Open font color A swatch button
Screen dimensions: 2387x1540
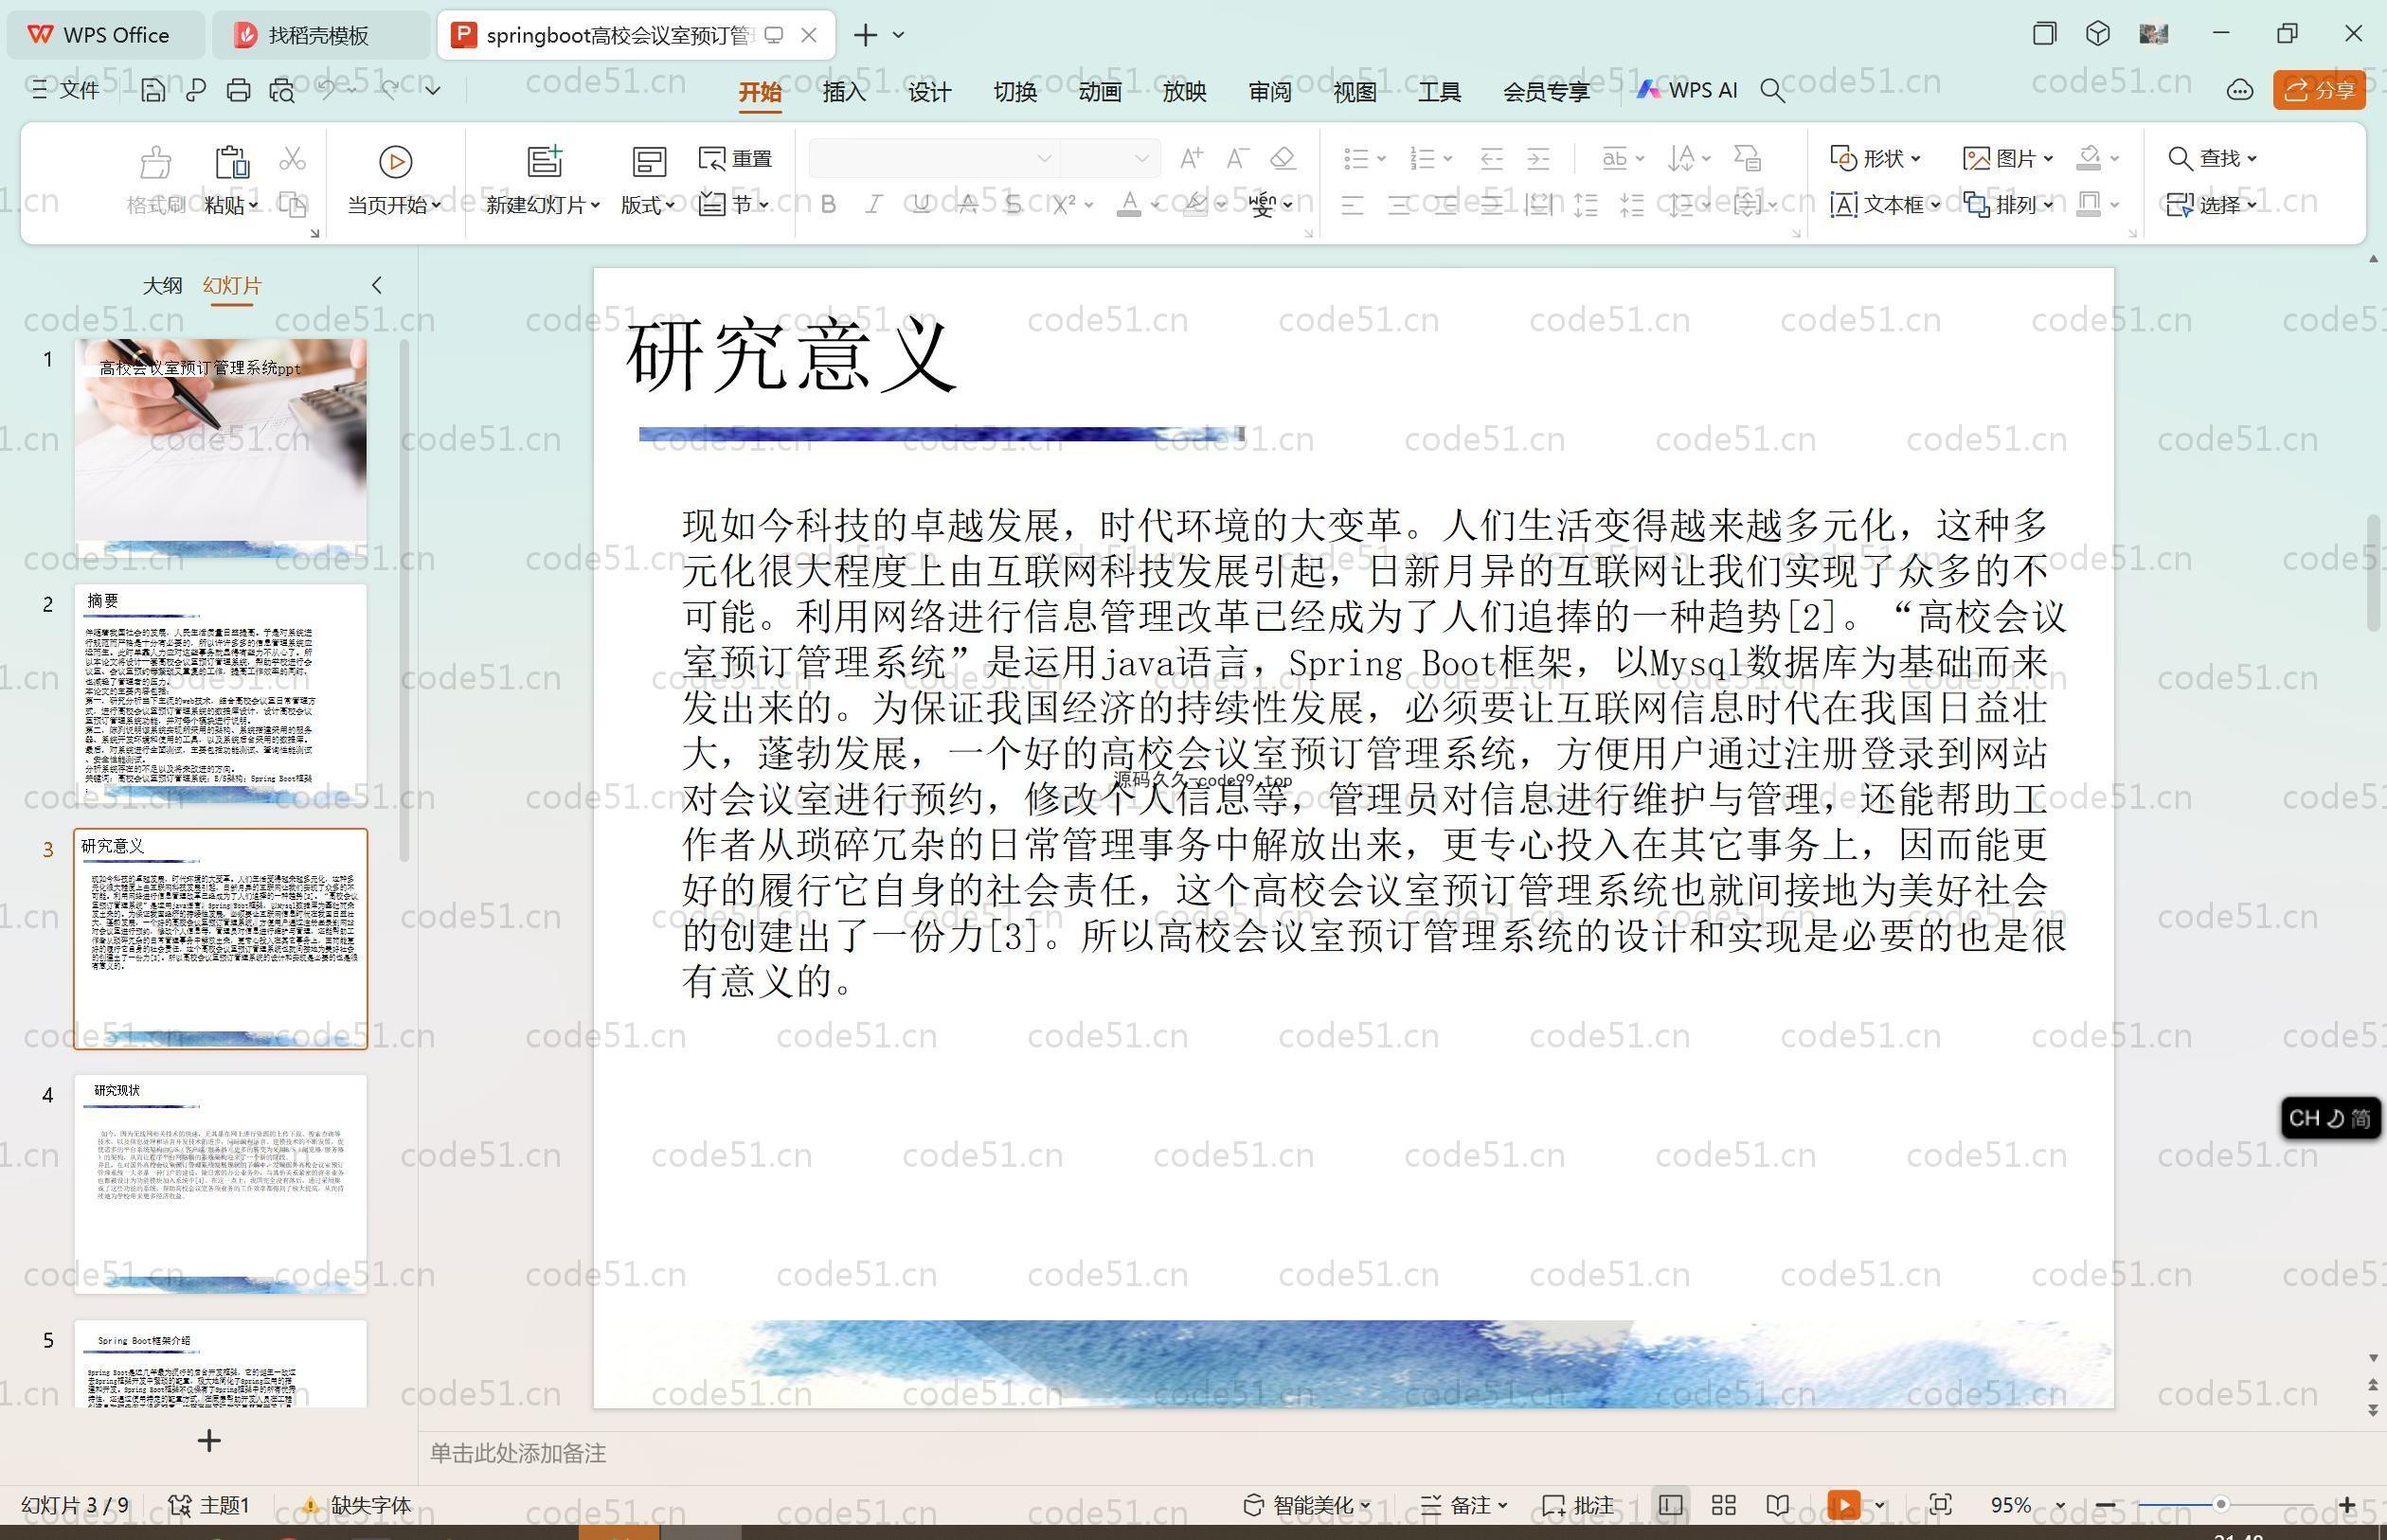[x=1129, y=205]
